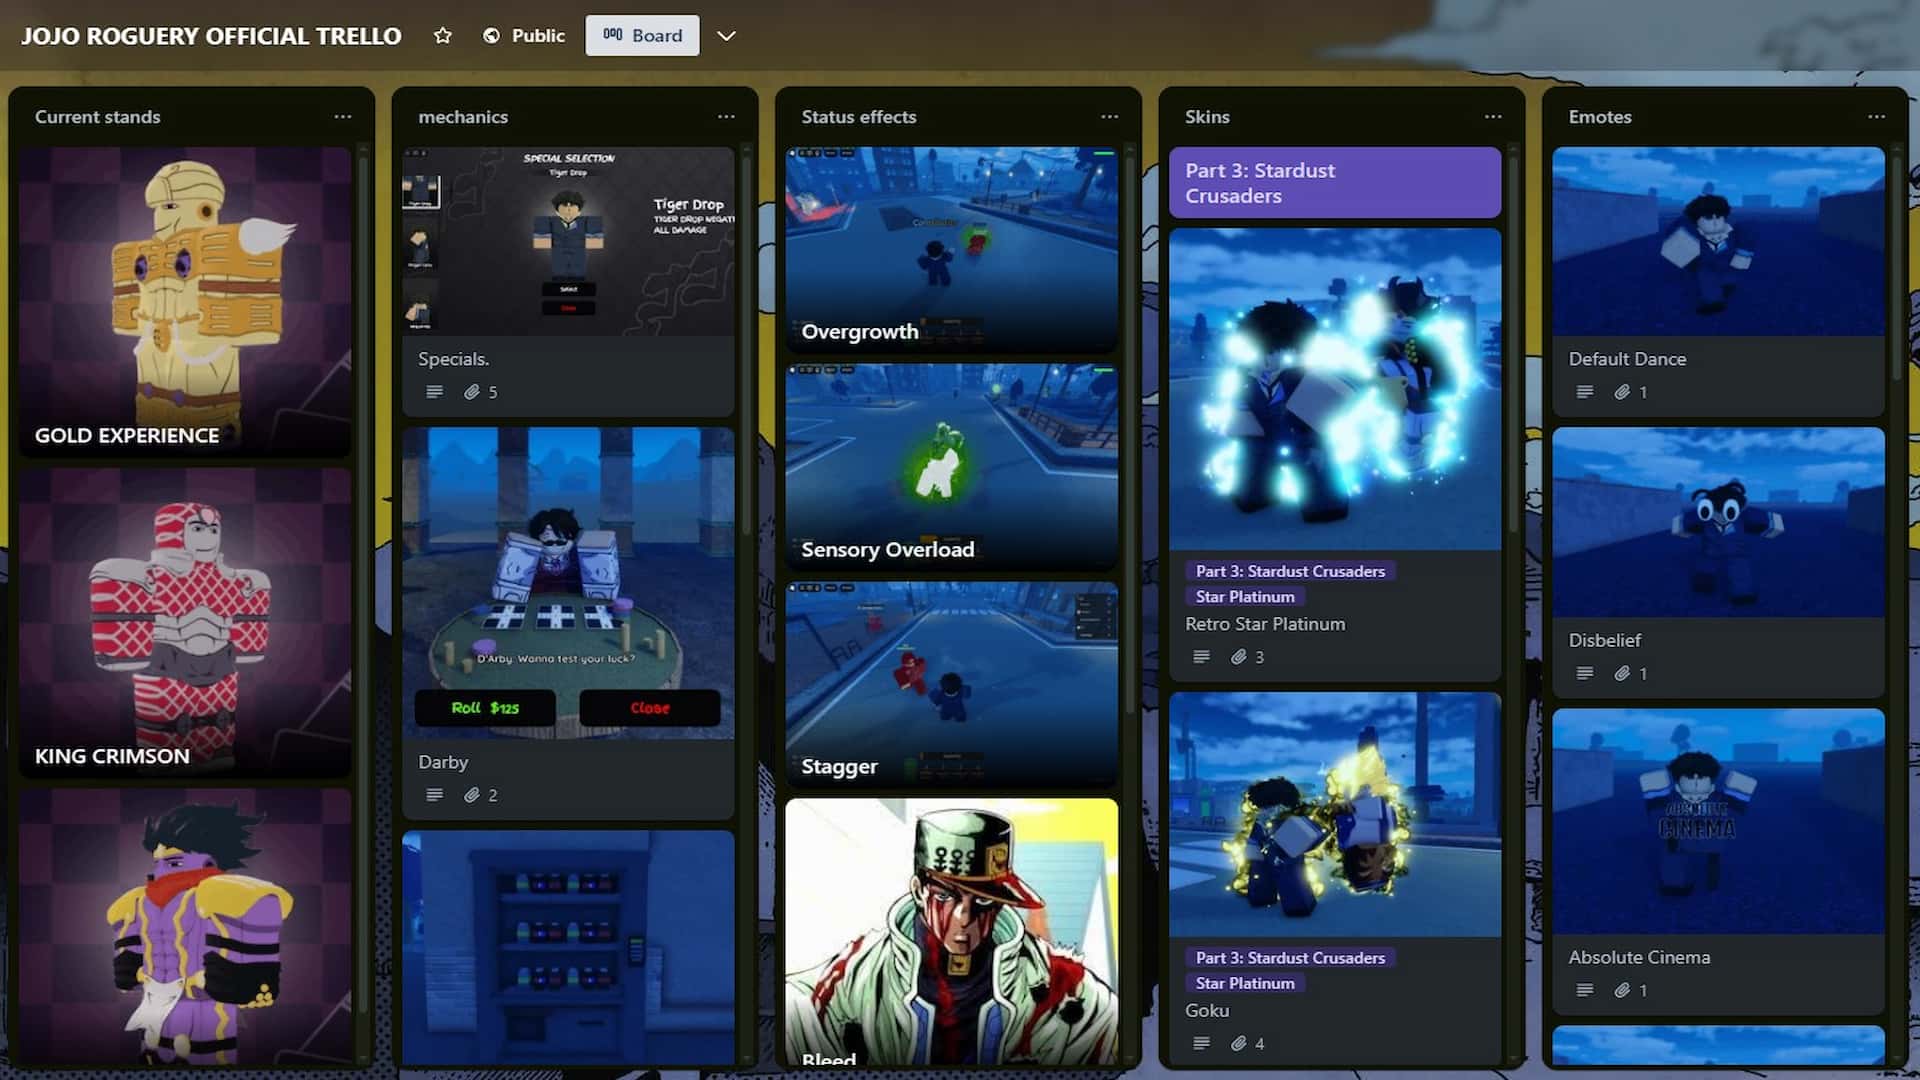Click the Current stands list title
The height and width of the screenshot is (1080, 1920).
98,117
